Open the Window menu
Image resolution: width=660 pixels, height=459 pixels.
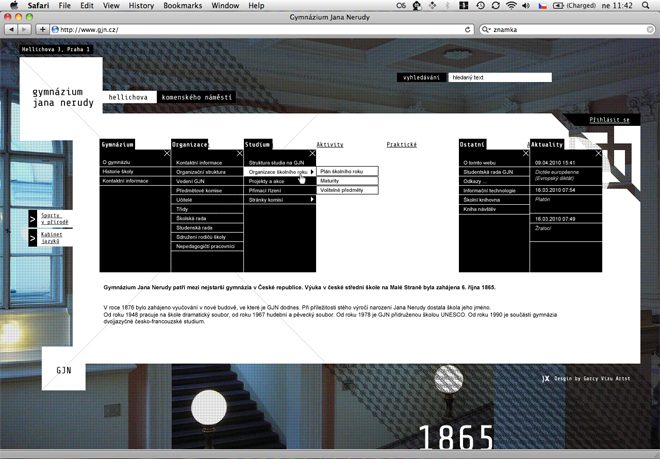[x=225, y=5]
